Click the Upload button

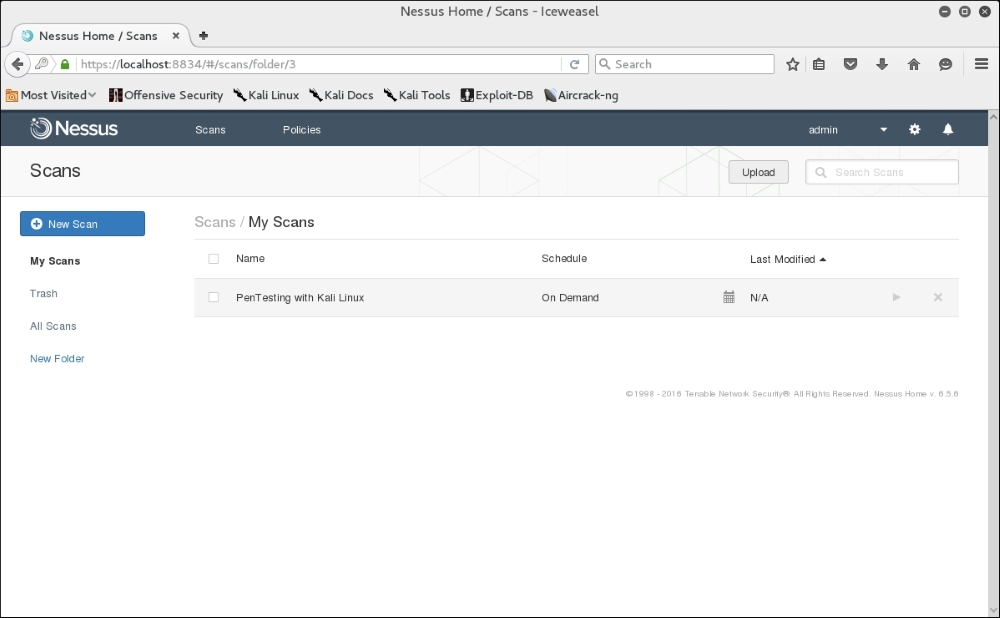758,172
